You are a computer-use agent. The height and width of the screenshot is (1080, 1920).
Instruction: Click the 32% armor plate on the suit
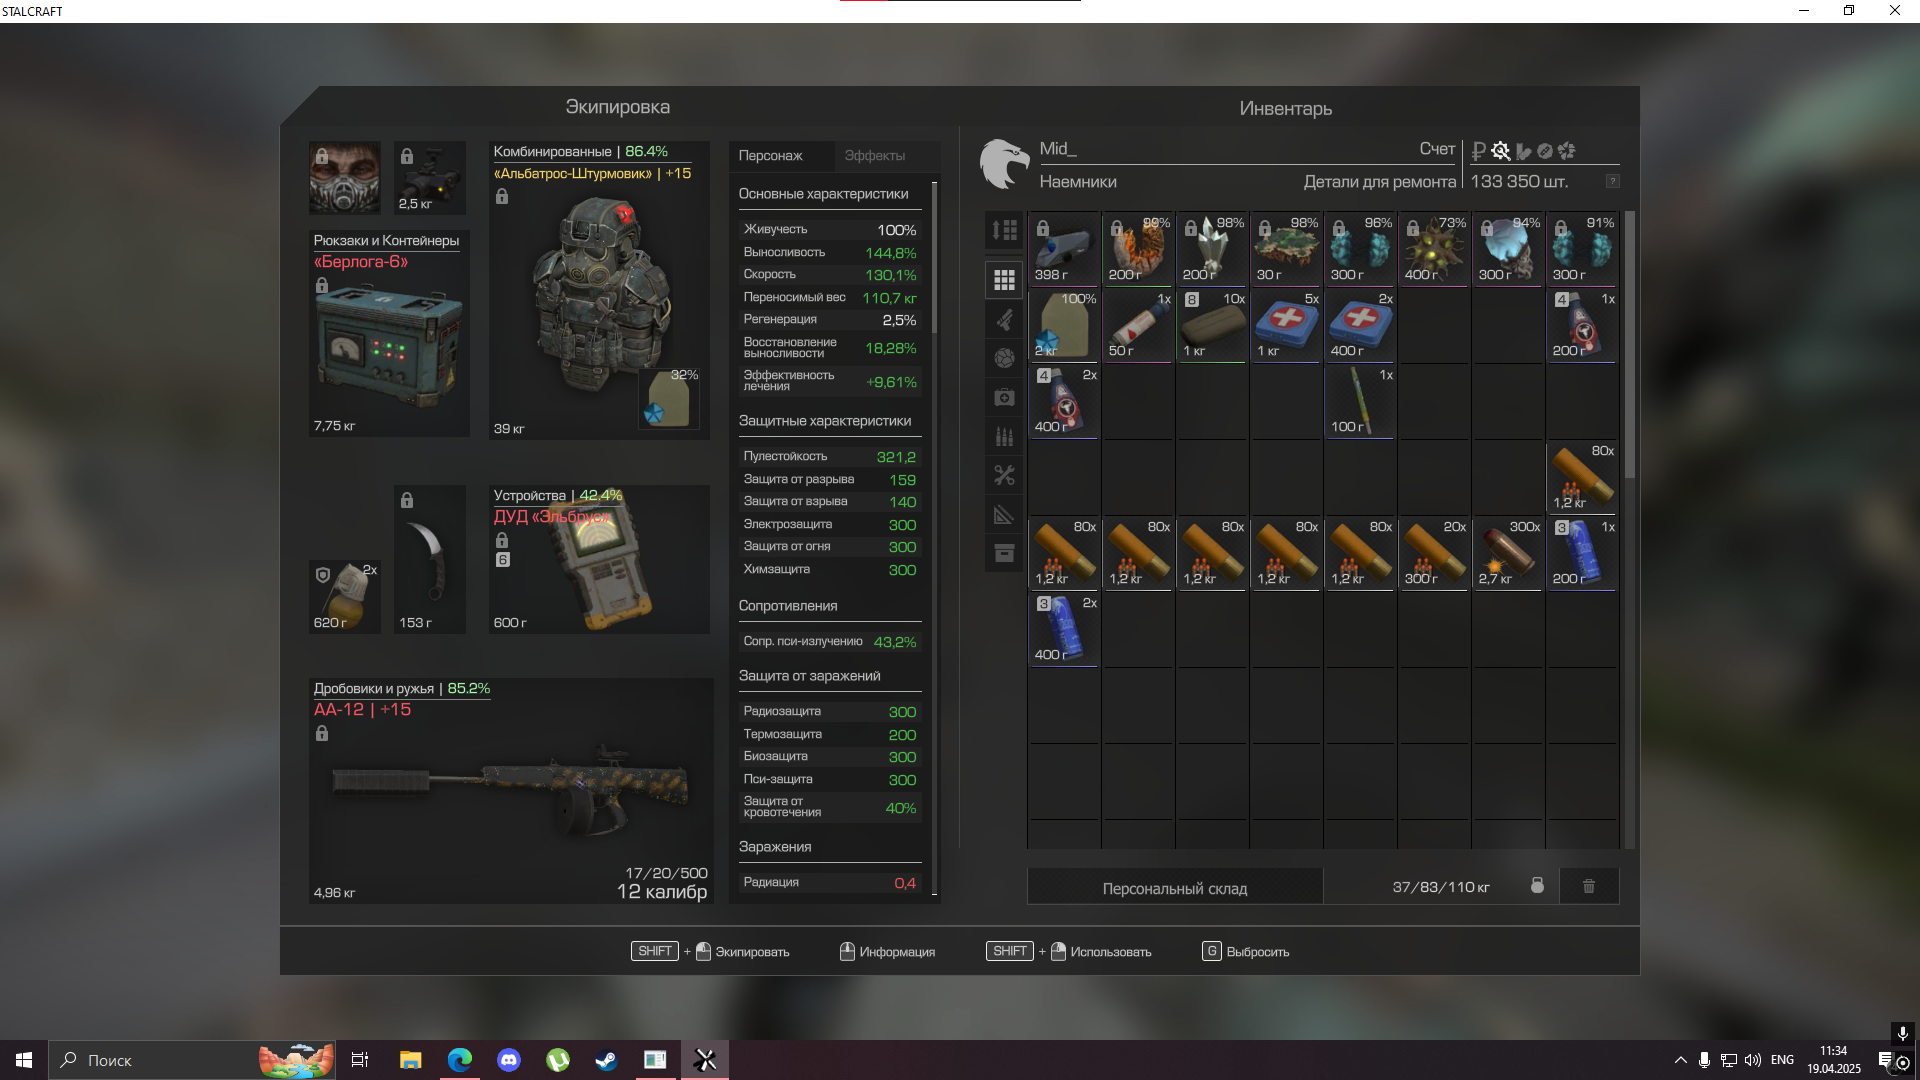pyautogui.click(x=668, y=397)
